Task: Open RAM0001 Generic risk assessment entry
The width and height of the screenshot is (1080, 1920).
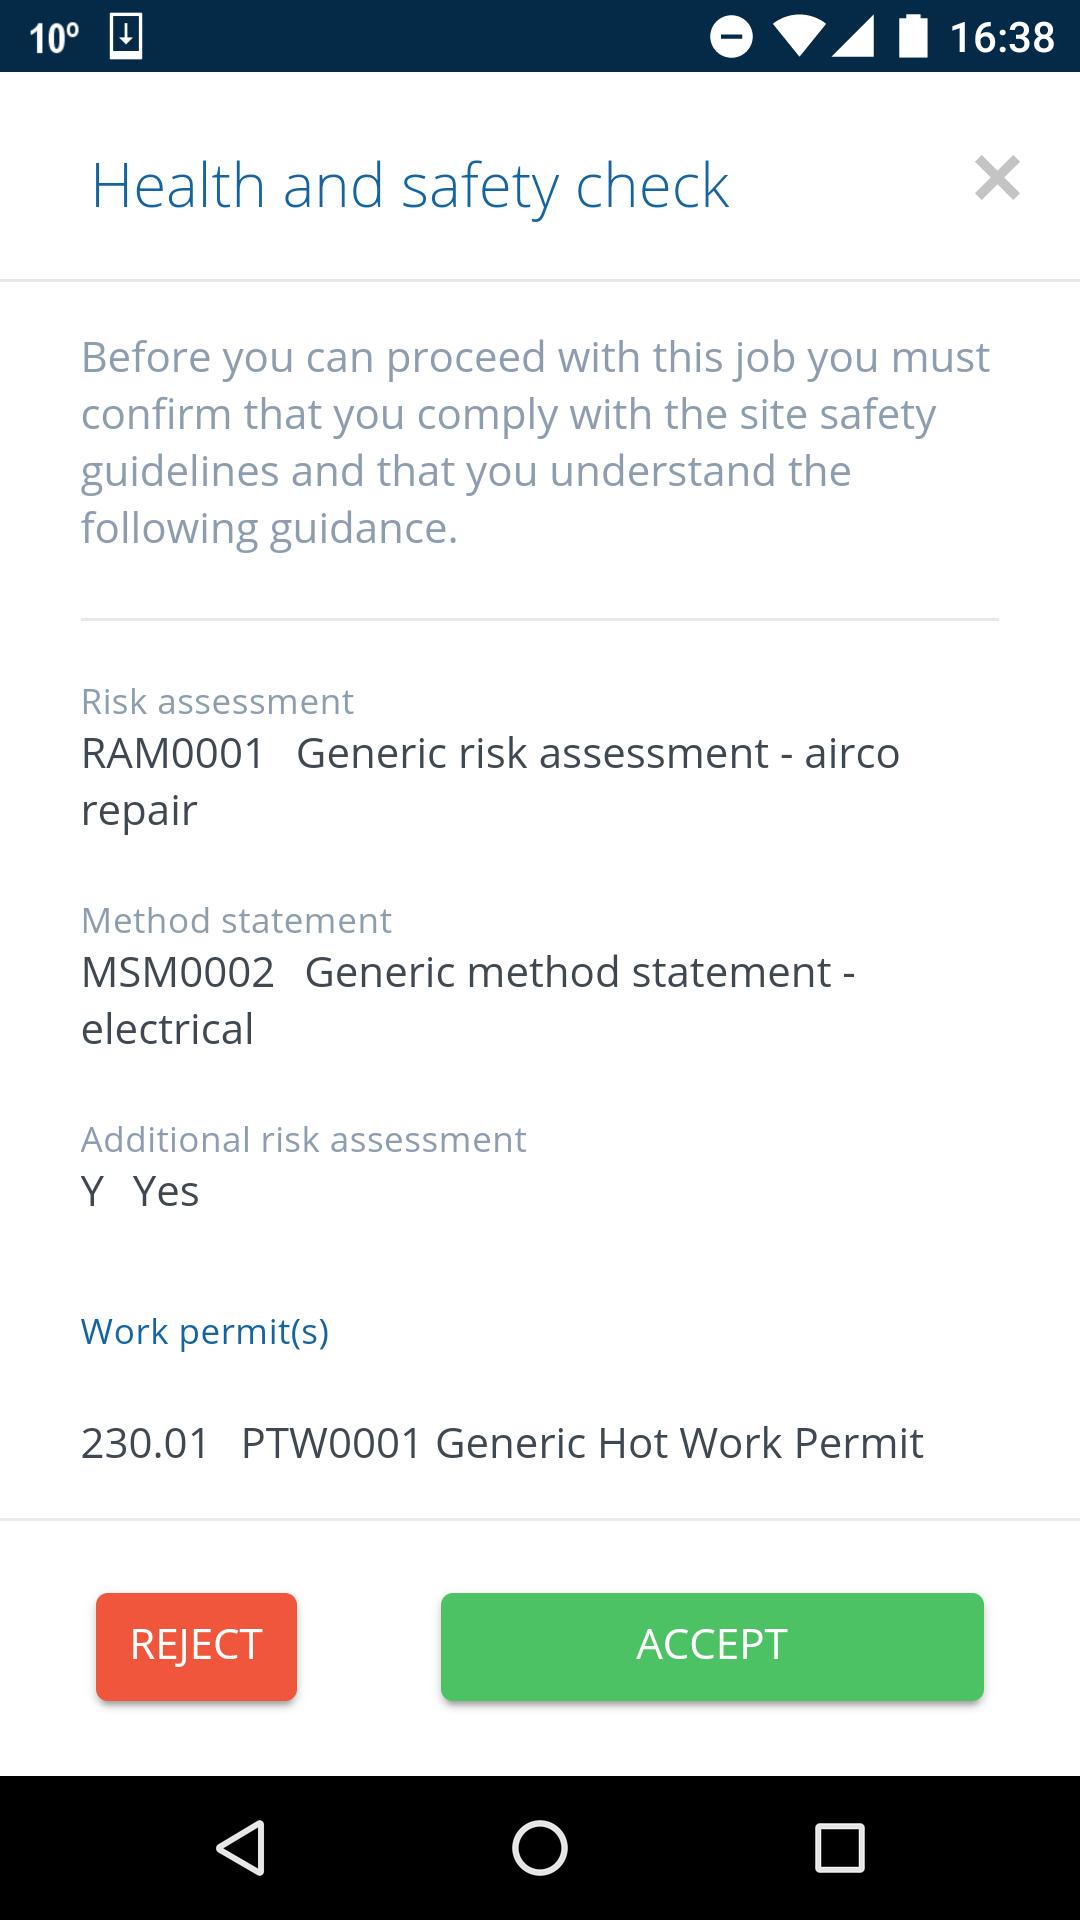Action: click(490, 781)
